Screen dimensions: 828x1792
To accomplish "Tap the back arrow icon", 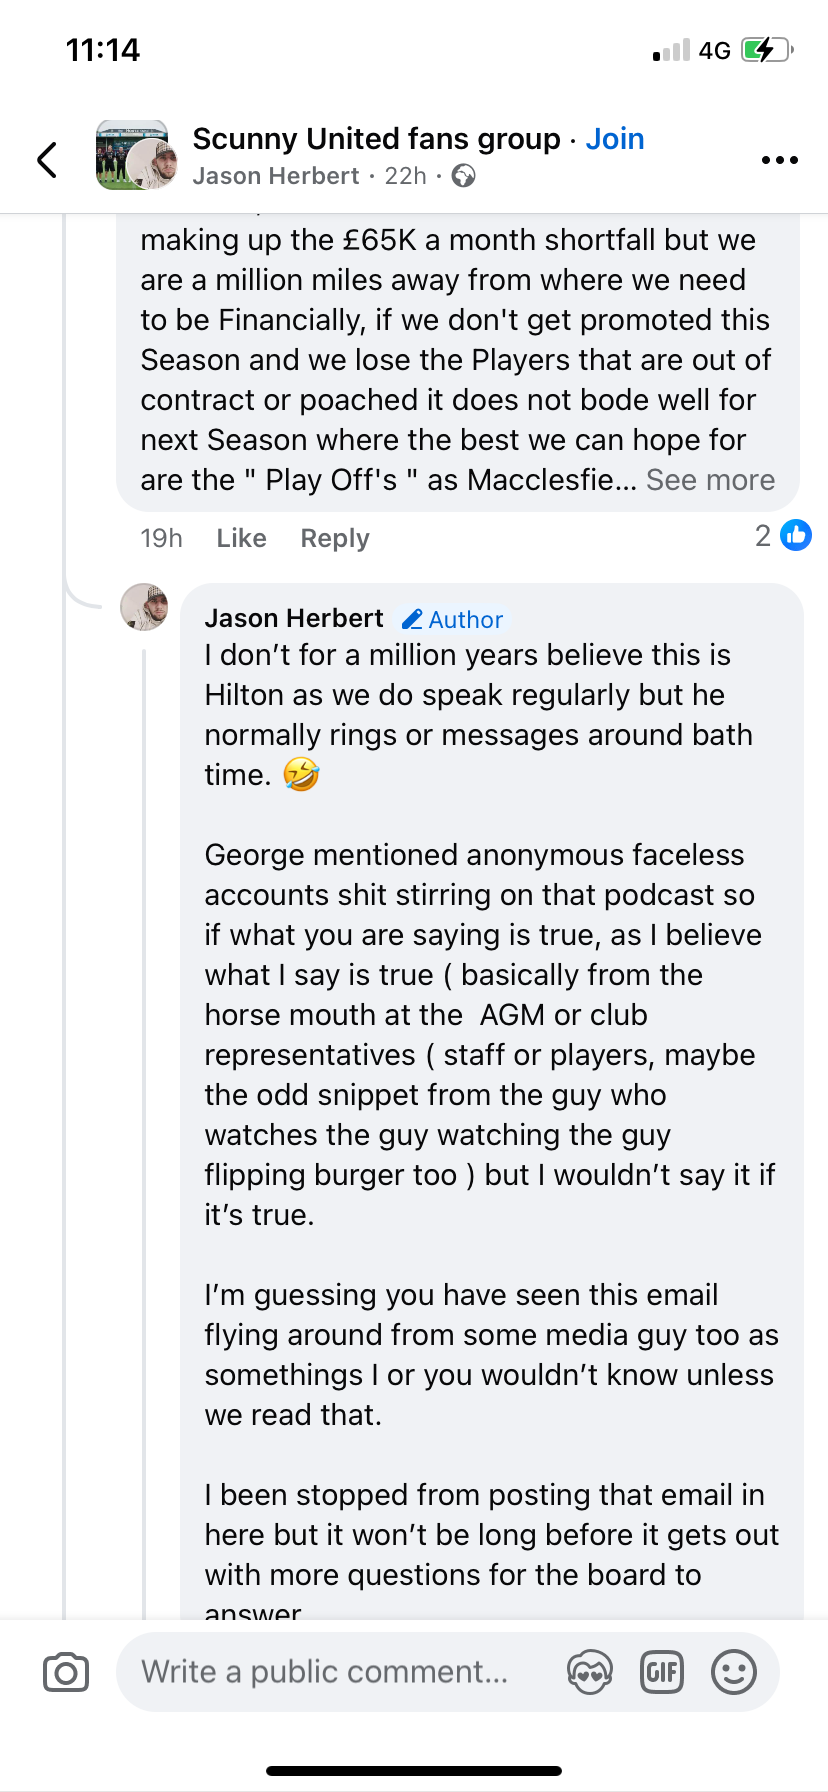I will pyautogui.click(x=47, y=159).
